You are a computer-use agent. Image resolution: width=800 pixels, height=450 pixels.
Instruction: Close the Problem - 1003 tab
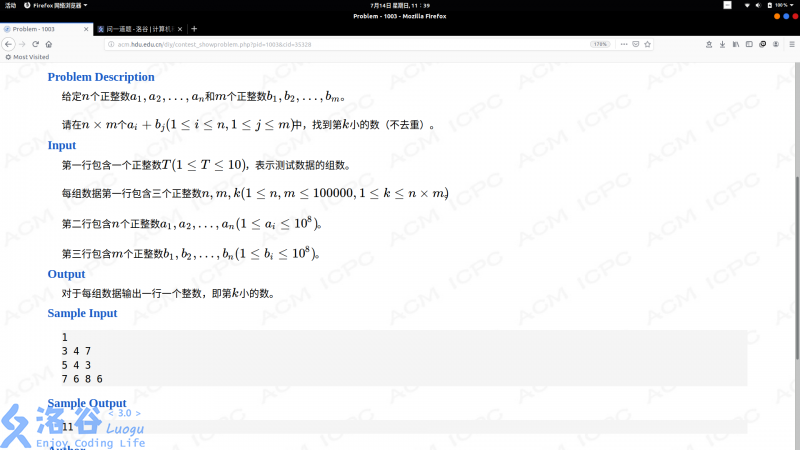coord(85,29)
